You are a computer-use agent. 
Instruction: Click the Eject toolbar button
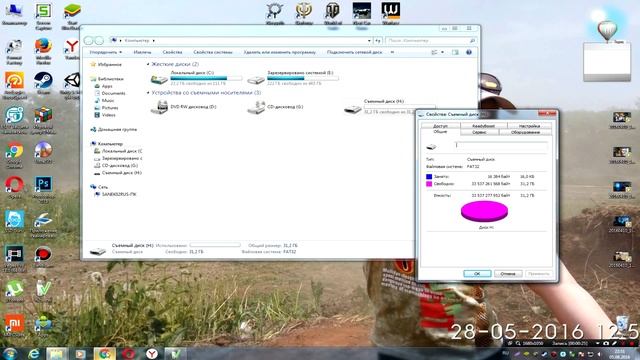(142, 52)
